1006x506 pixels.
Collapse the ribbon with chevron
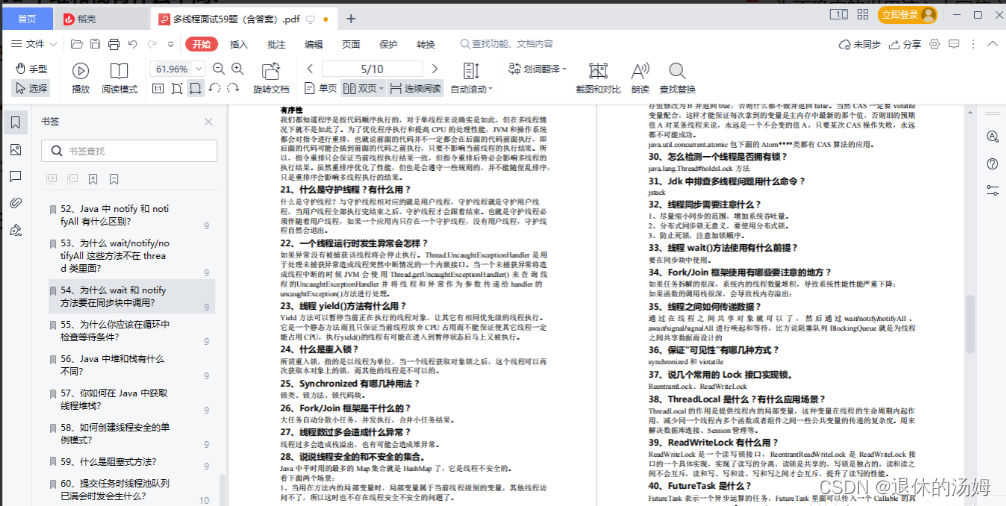tap(992, 44)
